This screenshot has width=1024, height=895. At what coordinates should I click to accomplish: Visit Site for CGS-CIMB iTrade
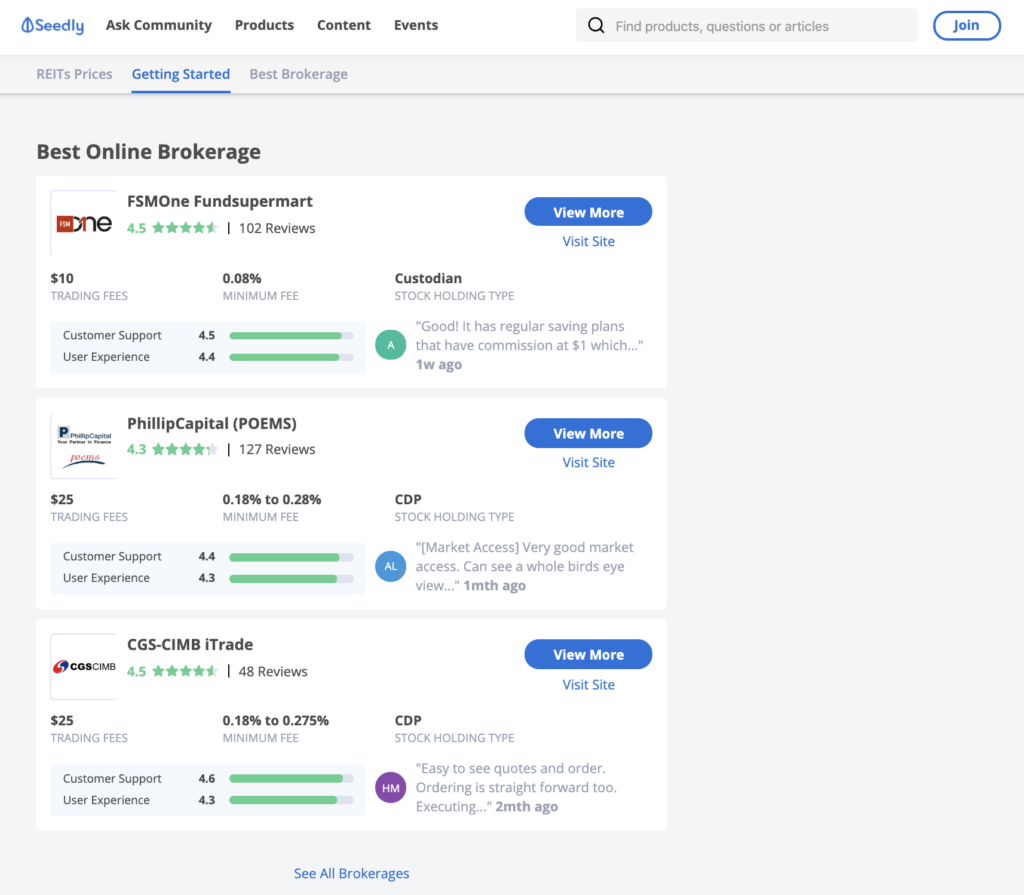coord(588,685)
